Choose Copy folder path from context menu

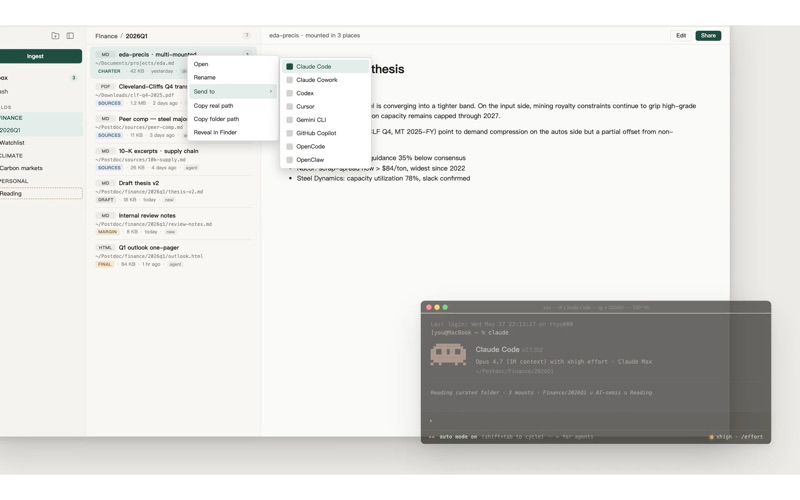point(233,119)
